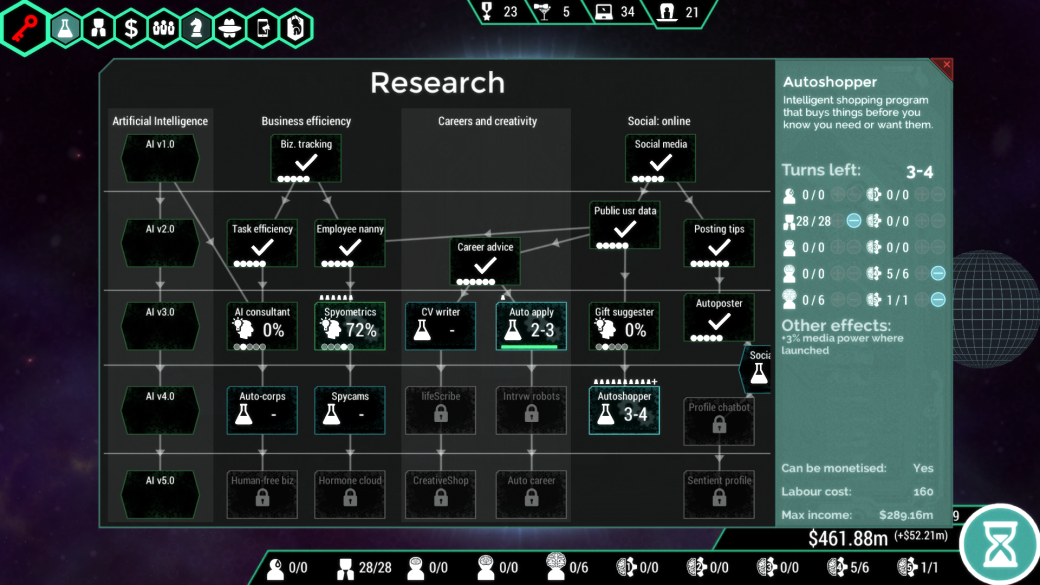Viewport: 1040px width, 585px height.
Task: Open the dollar sign finance hexagon
Action: tap(131, 28)
